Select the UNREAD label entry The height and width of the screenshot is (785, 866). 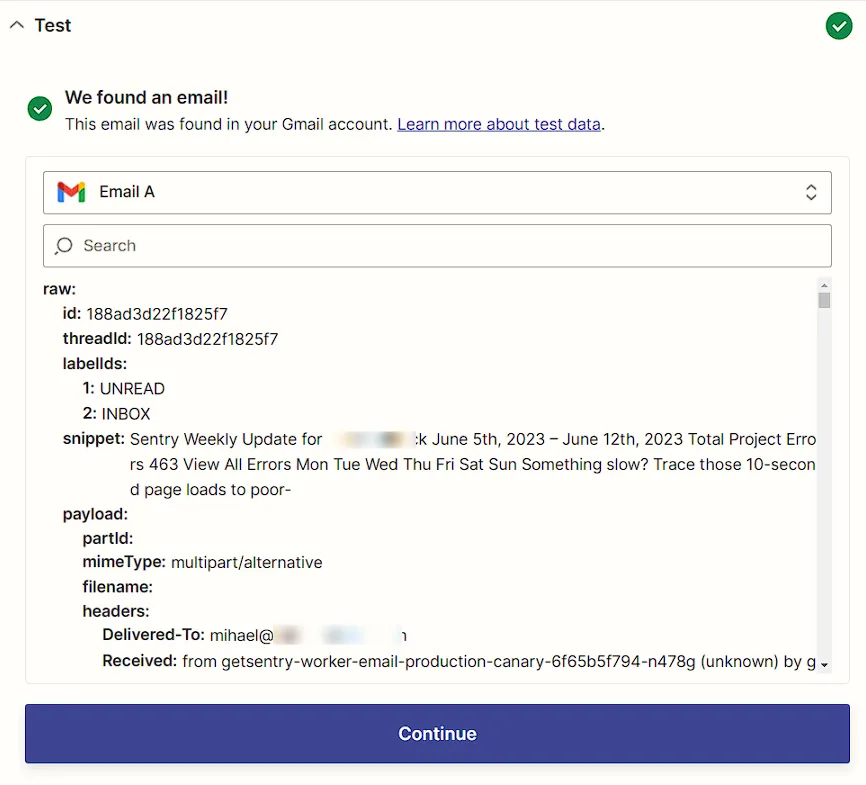pos(124,389)
